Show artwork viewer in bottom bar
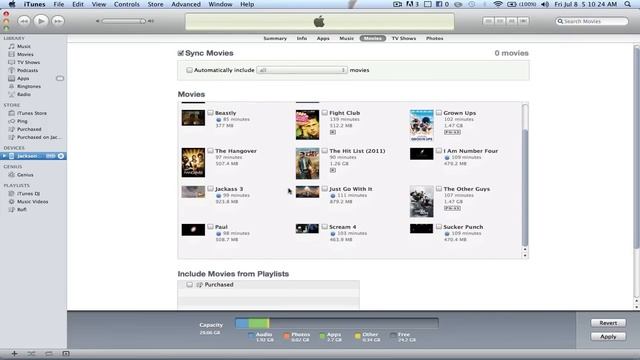Screen dimensions: 640x360 coord(66,353)
